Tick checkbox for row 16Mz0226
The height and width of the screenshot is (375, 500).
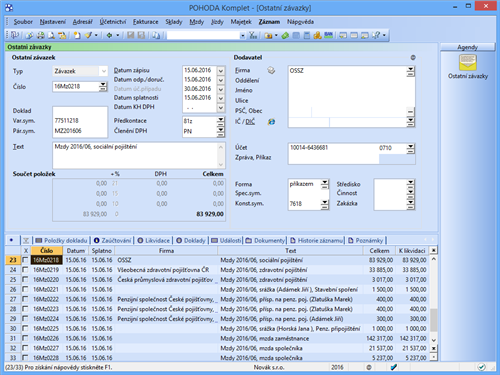[25, 338]
